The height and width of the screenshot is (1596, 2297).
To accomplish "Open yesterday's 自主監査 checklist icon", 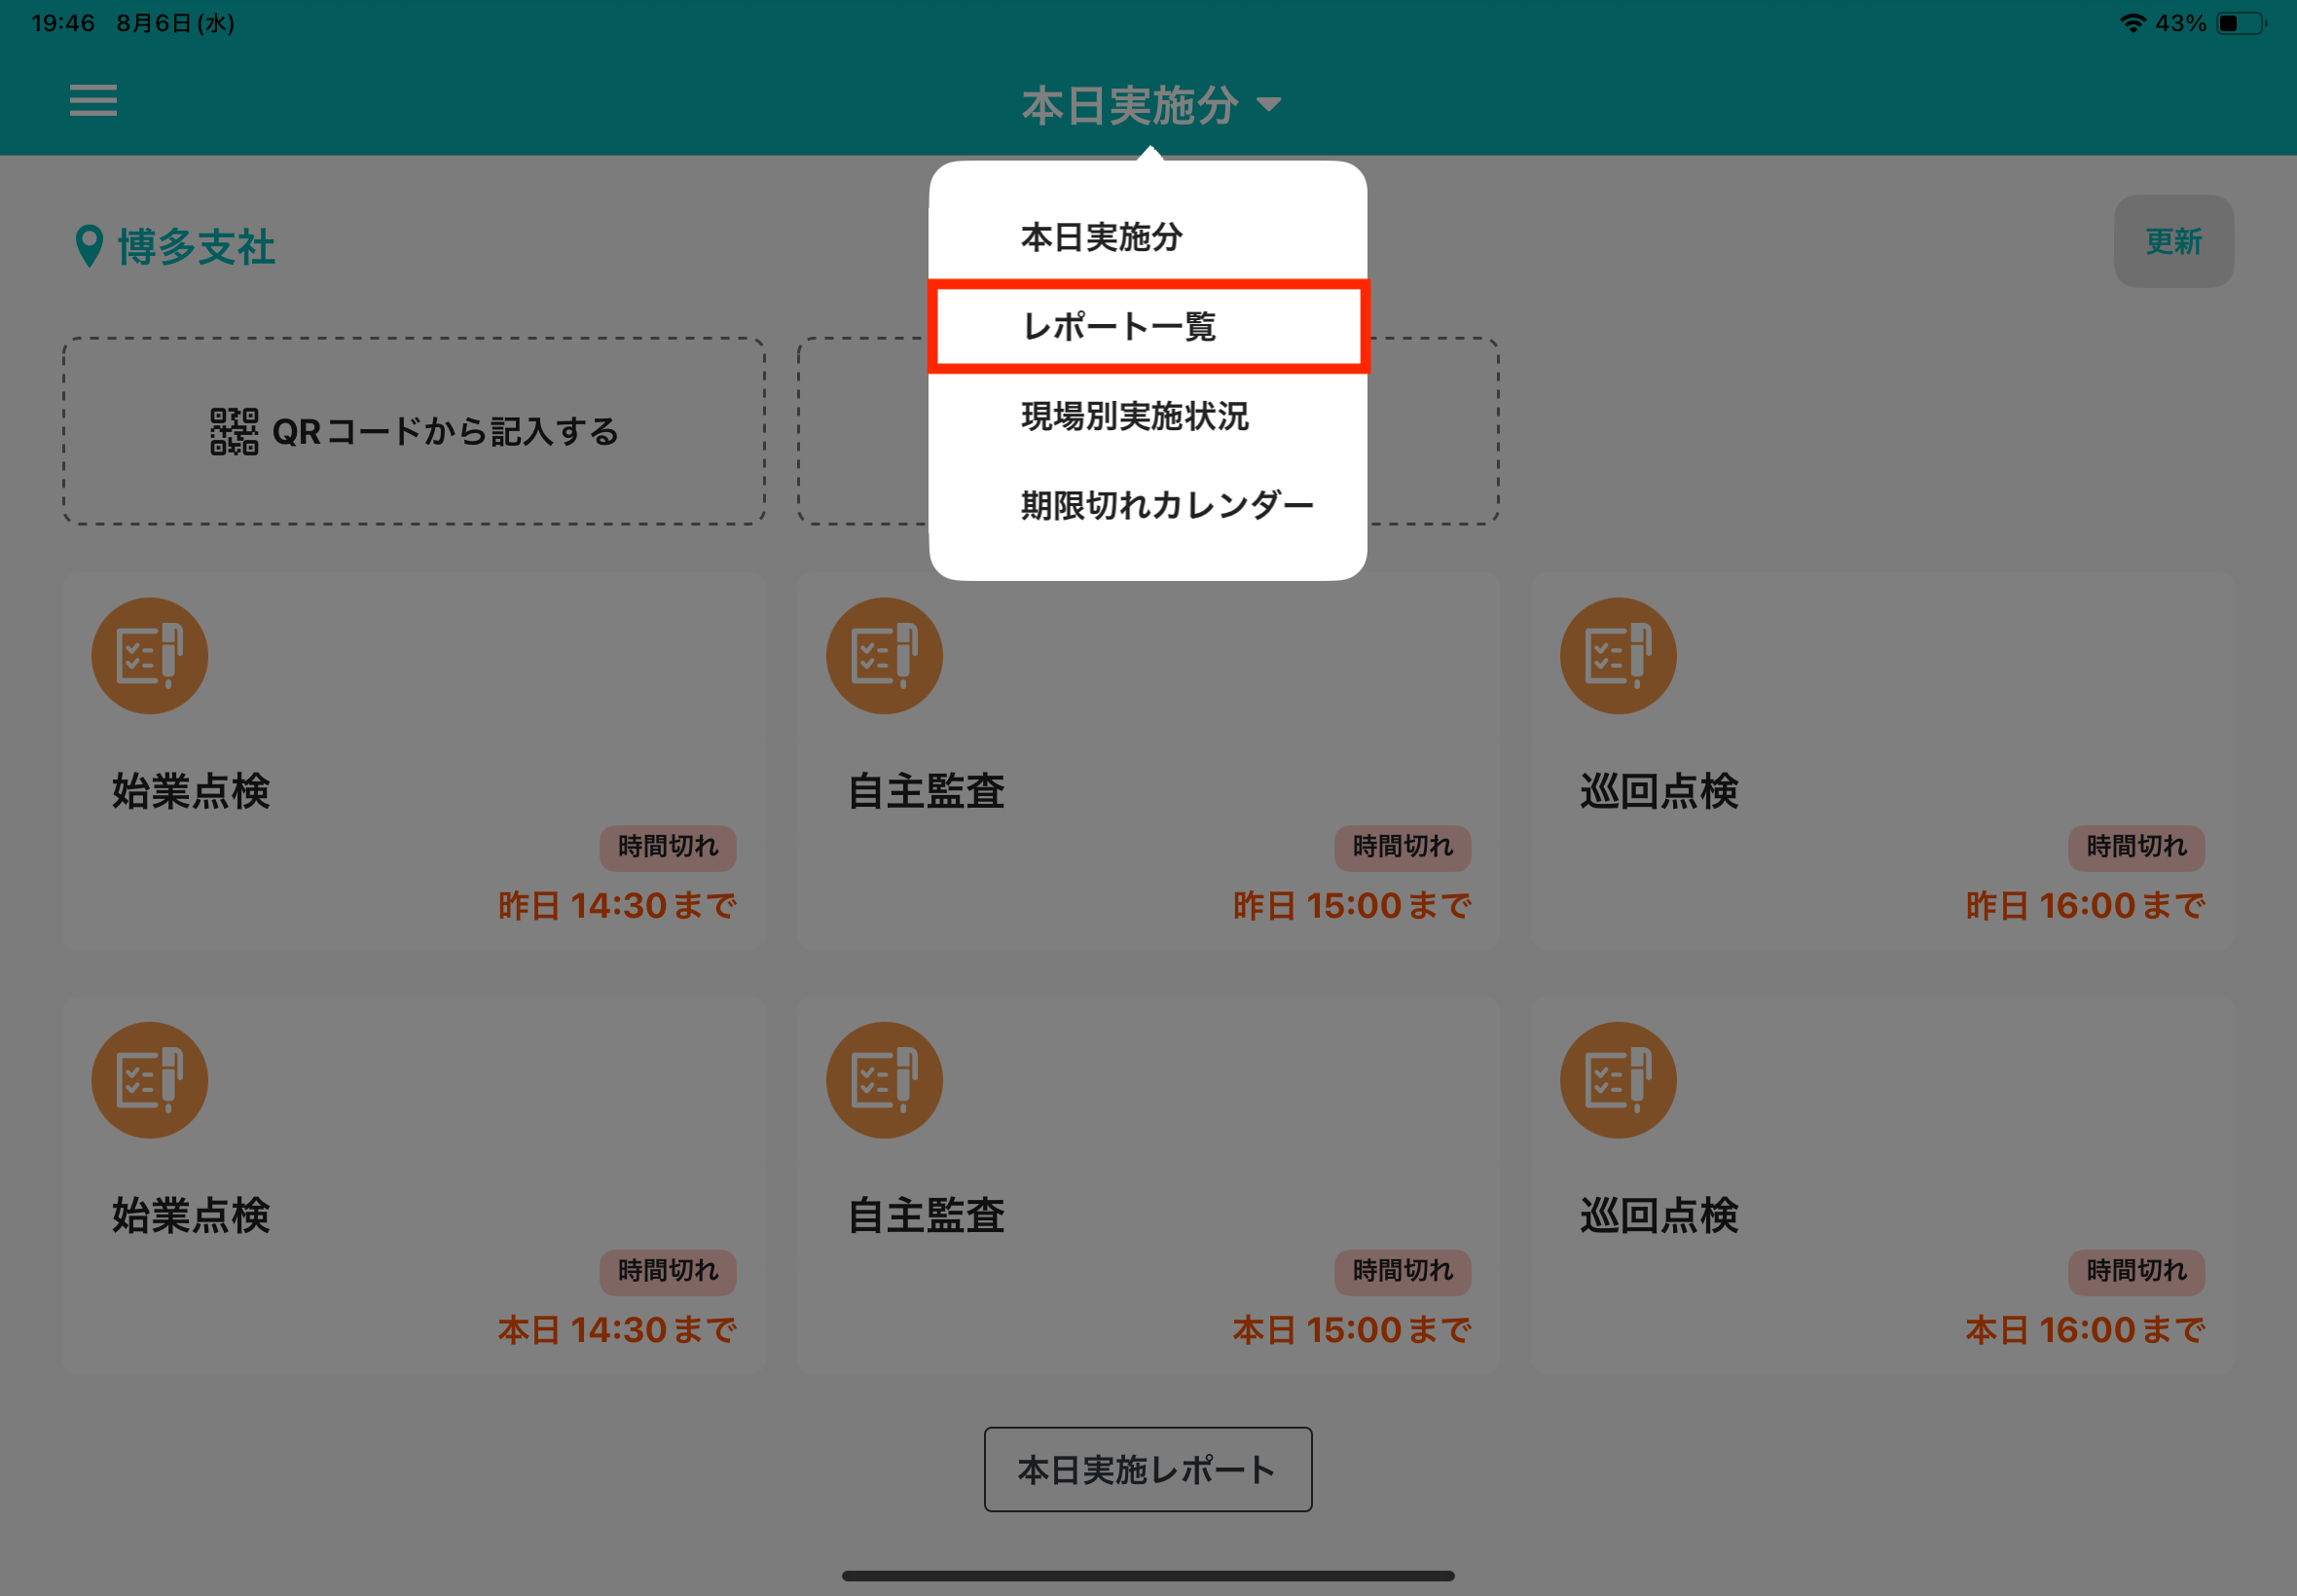I will coord(884,656).
